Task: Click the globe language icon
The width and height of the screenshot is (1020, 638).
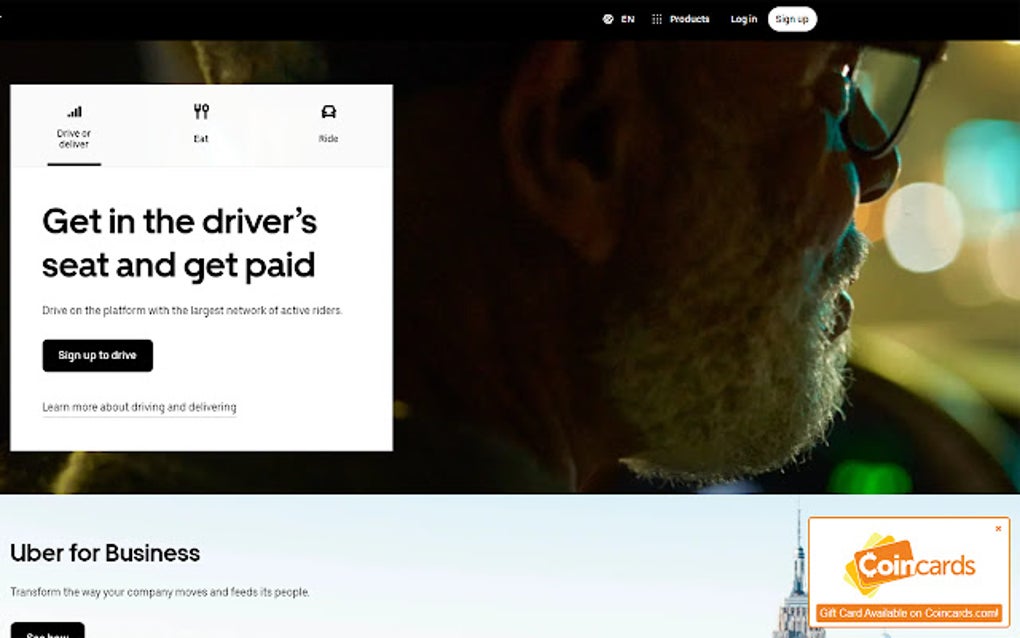Action: coord(608,20)
